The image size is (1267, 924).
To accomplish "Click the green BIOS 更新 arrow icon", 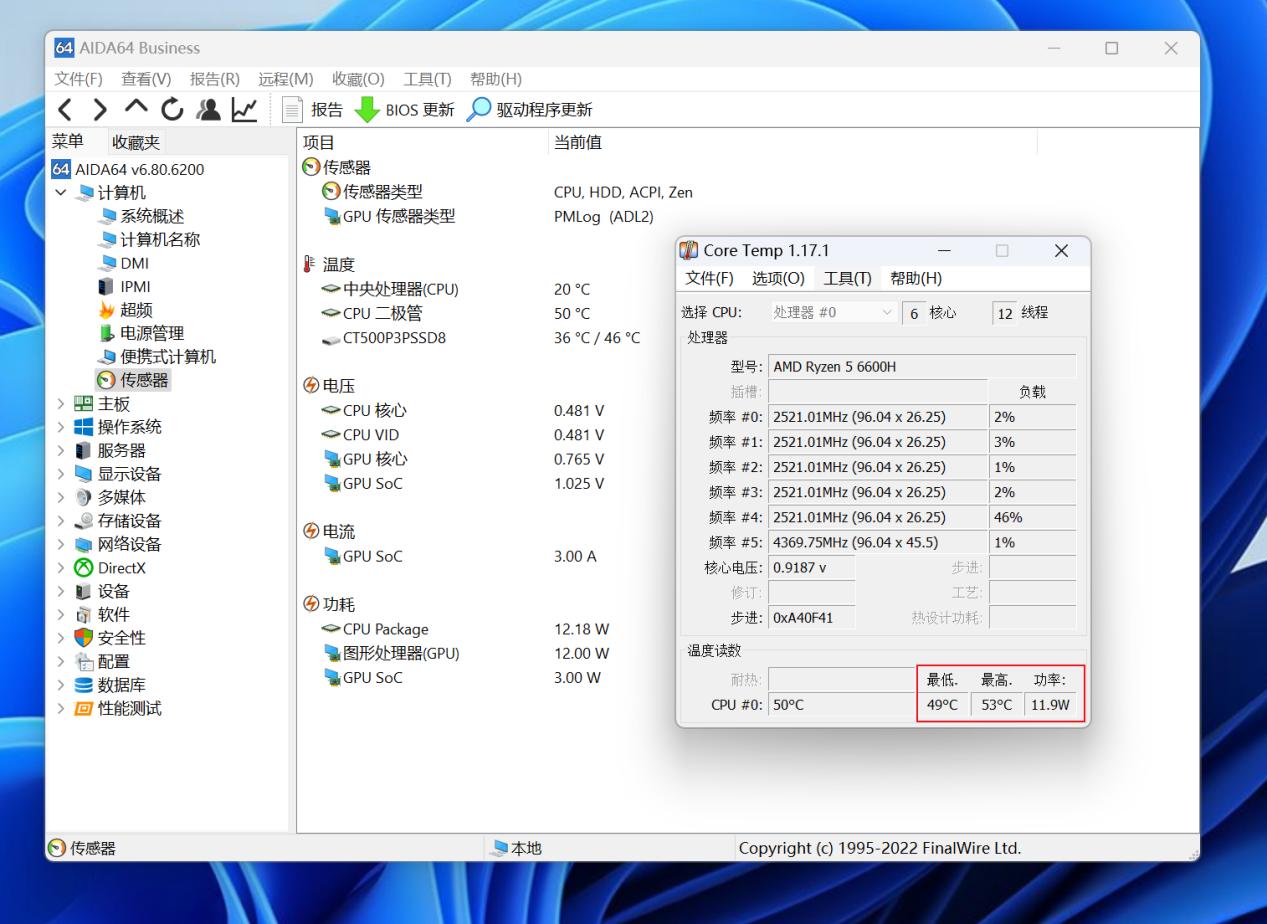I will [367, 109].
